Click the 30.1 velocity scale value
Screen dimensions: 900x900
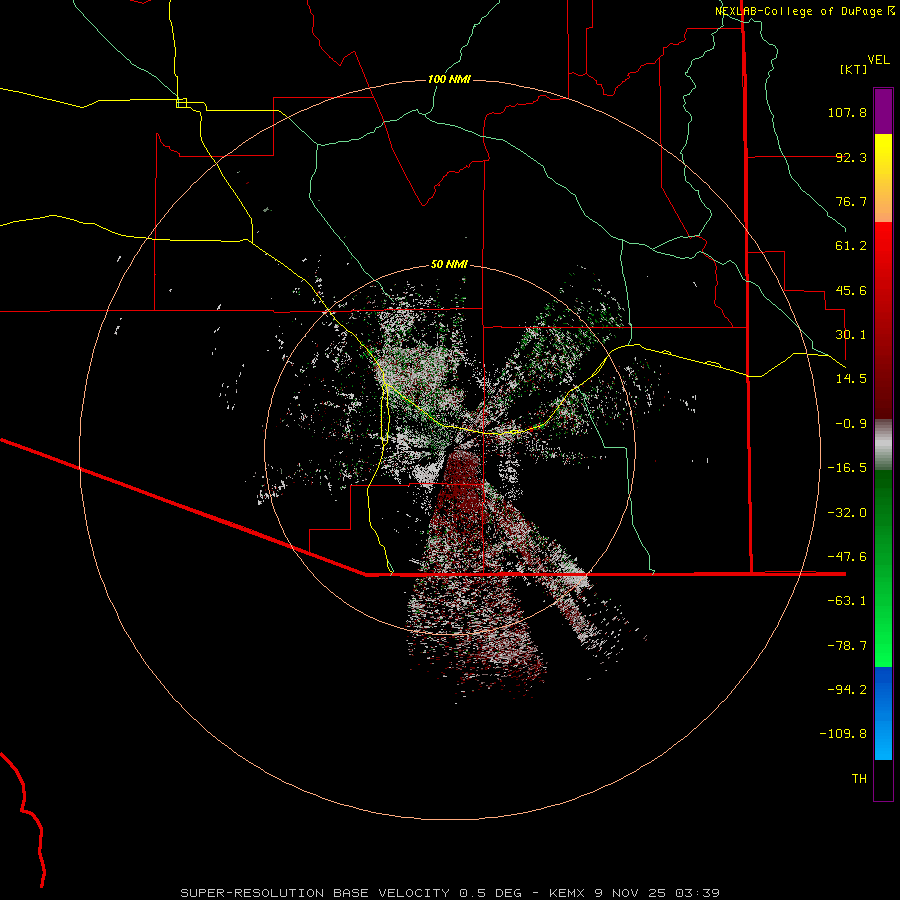pos(851,335)
